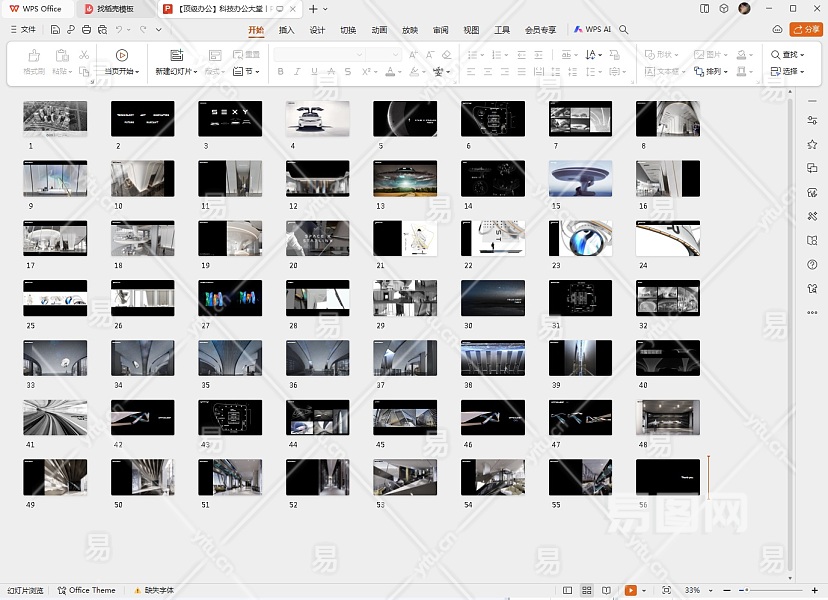Click the 当页开始 play from current icon
Screen dimensions: 828x600
click(x=122, y=55)
